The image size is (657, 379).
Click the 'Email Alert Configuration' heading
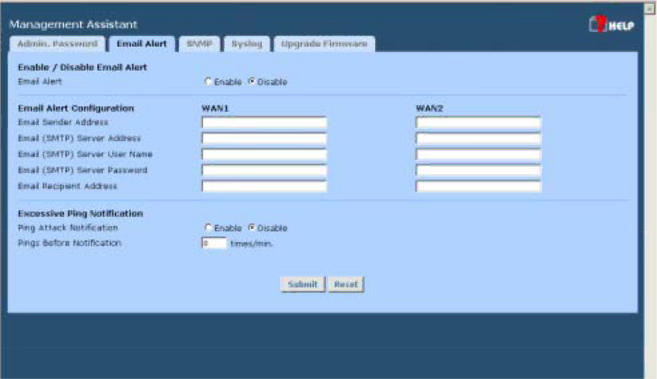coord(76,108)
